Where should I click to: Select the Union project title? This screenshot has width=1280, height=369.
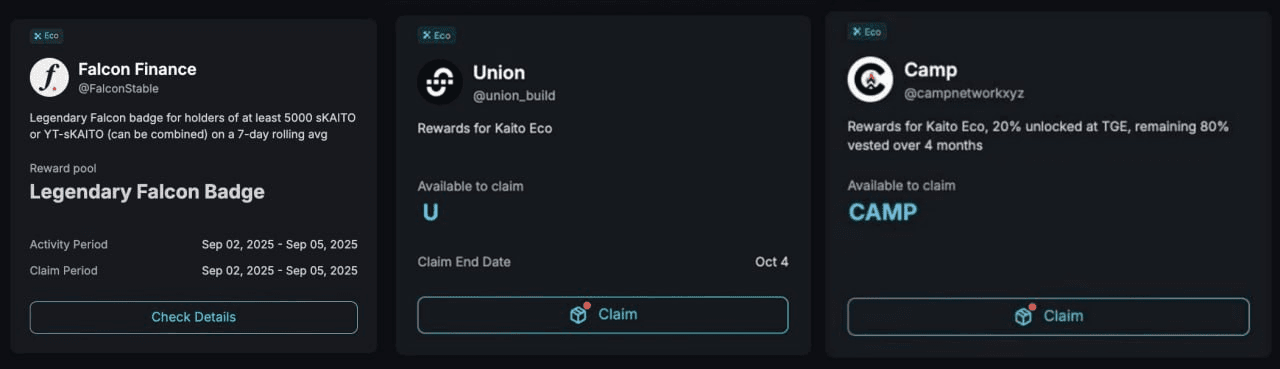[499, 73]
